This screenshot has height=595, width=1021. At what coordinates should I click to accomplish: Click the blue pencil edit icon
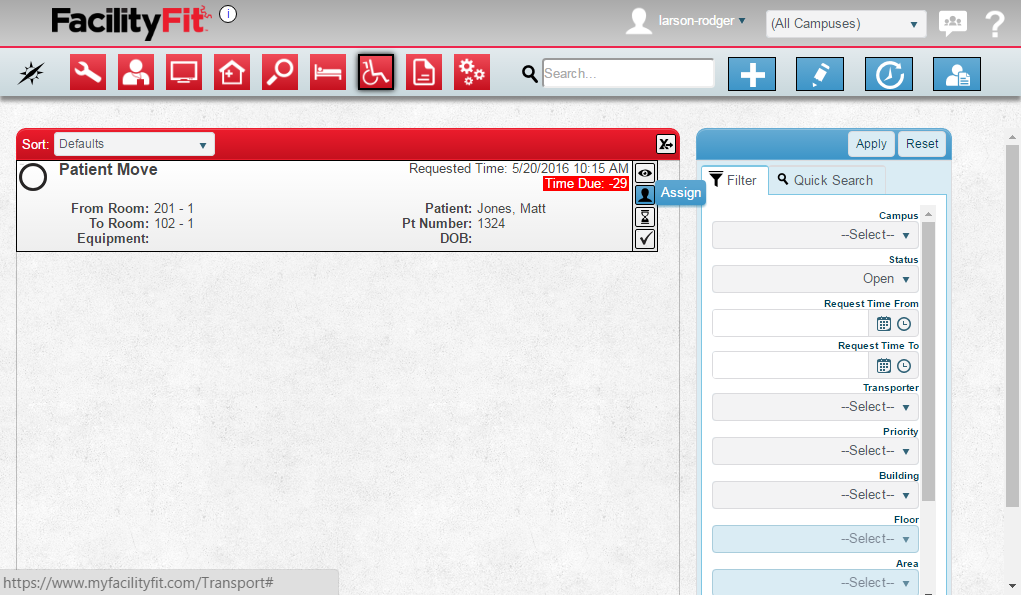coord(820,74)
